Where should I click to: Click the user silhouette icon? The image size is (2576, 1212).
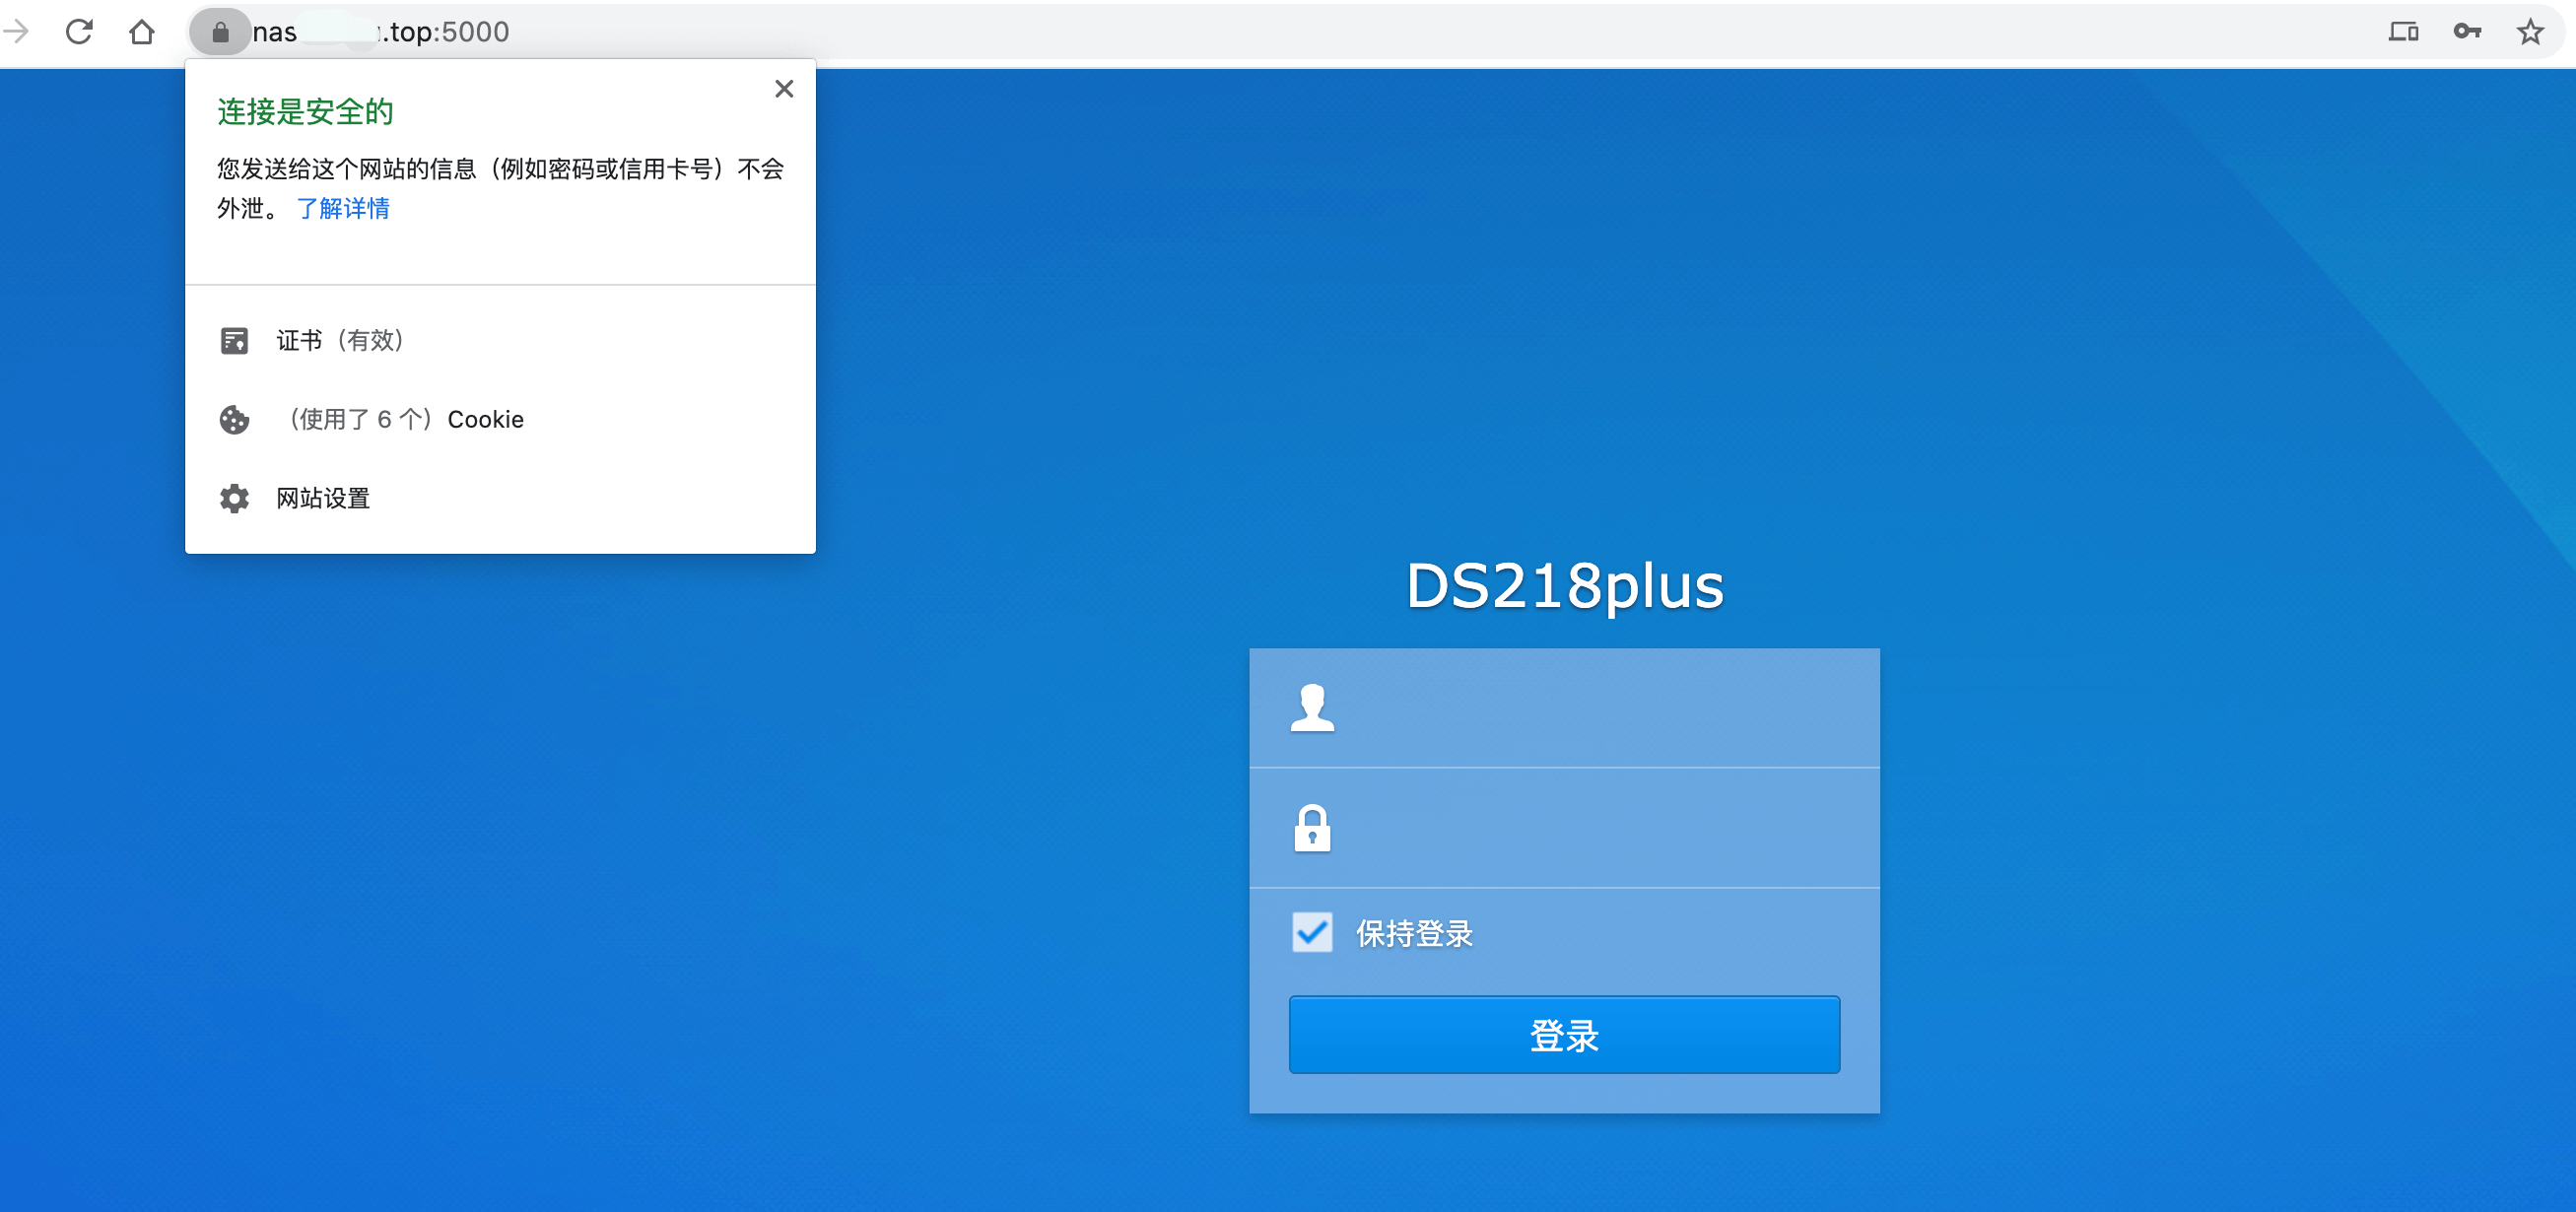coord(1312,708)
